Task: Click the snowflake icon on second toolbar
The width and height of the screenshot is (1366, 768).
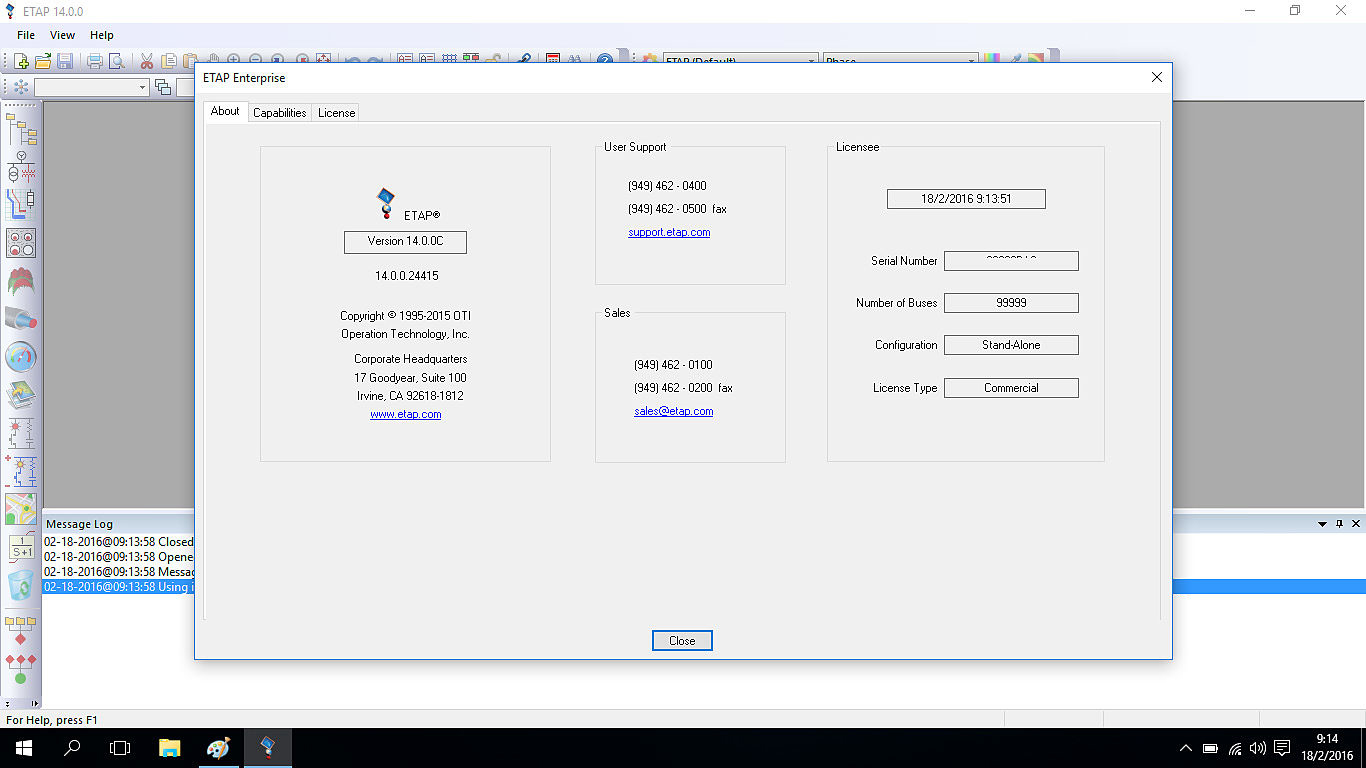Action: pyautogui.click(x=21, y=87)
